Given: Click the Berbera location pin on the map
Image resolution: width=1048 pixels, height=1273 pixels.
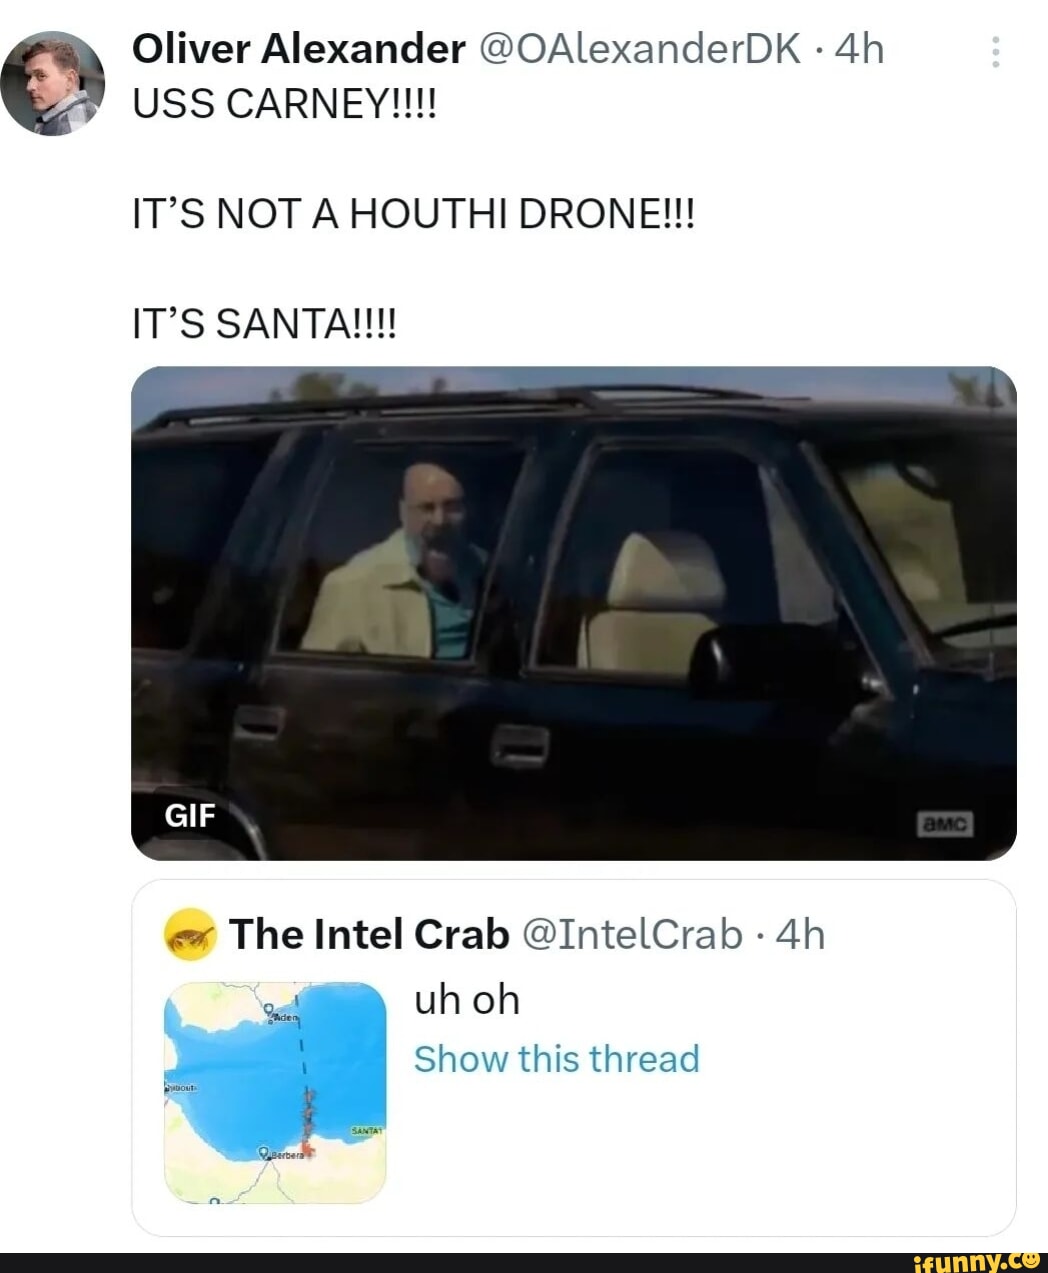Looking at the screenshot, I should coord(265,1152).
